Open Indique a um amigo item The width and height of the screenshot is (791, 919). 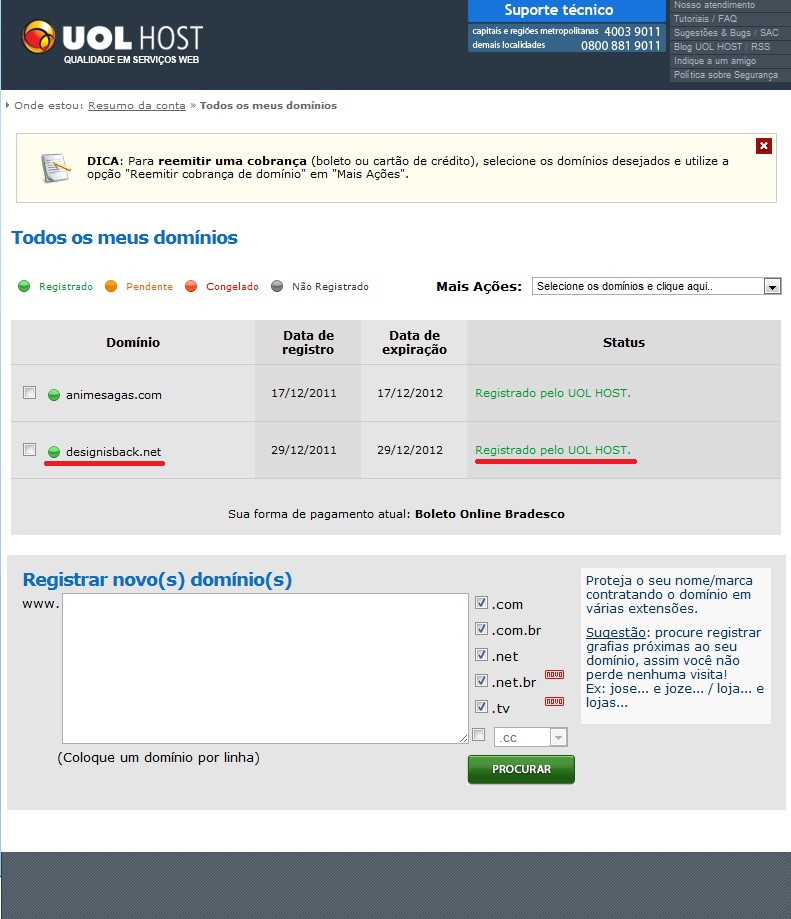(x=715, y=61)
